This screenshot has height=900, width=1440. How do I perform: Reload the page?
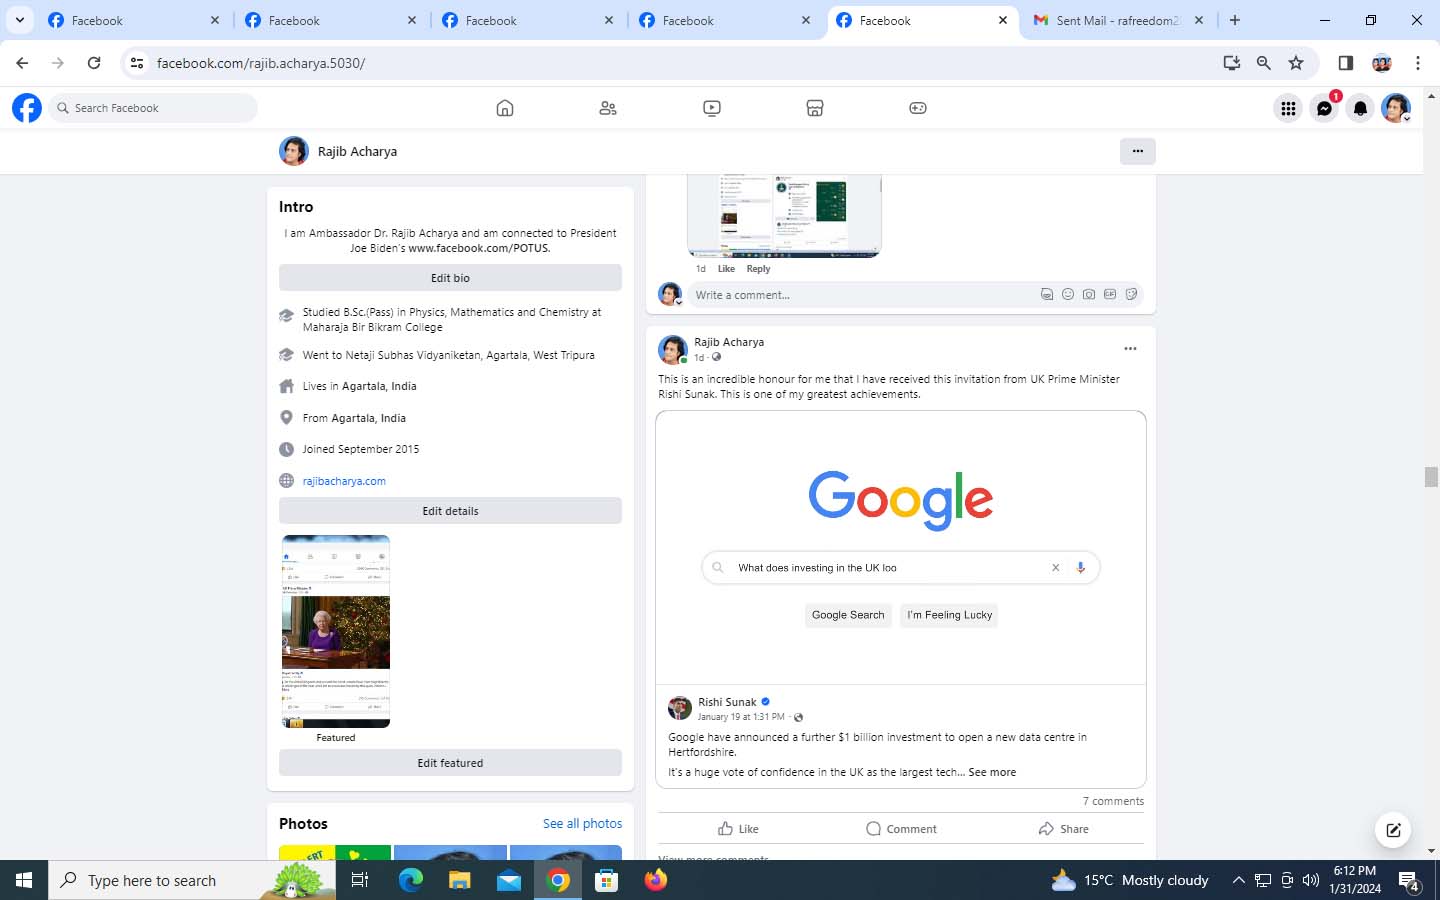coord(94,63)
